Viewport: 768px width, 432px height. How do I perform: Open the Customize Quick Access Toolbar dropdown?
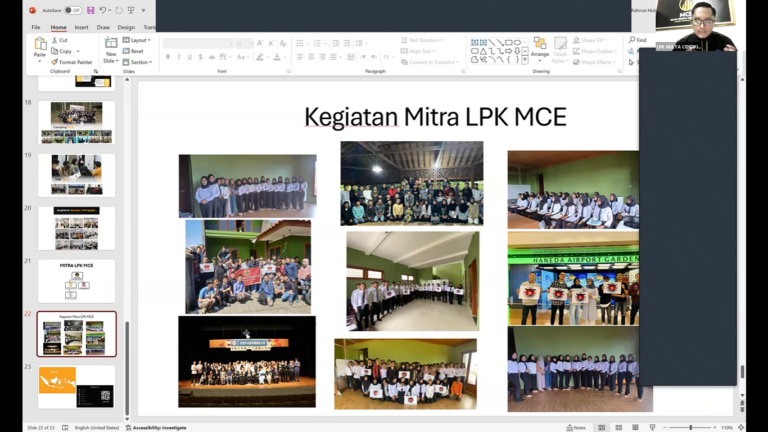(x=144, y=10)
